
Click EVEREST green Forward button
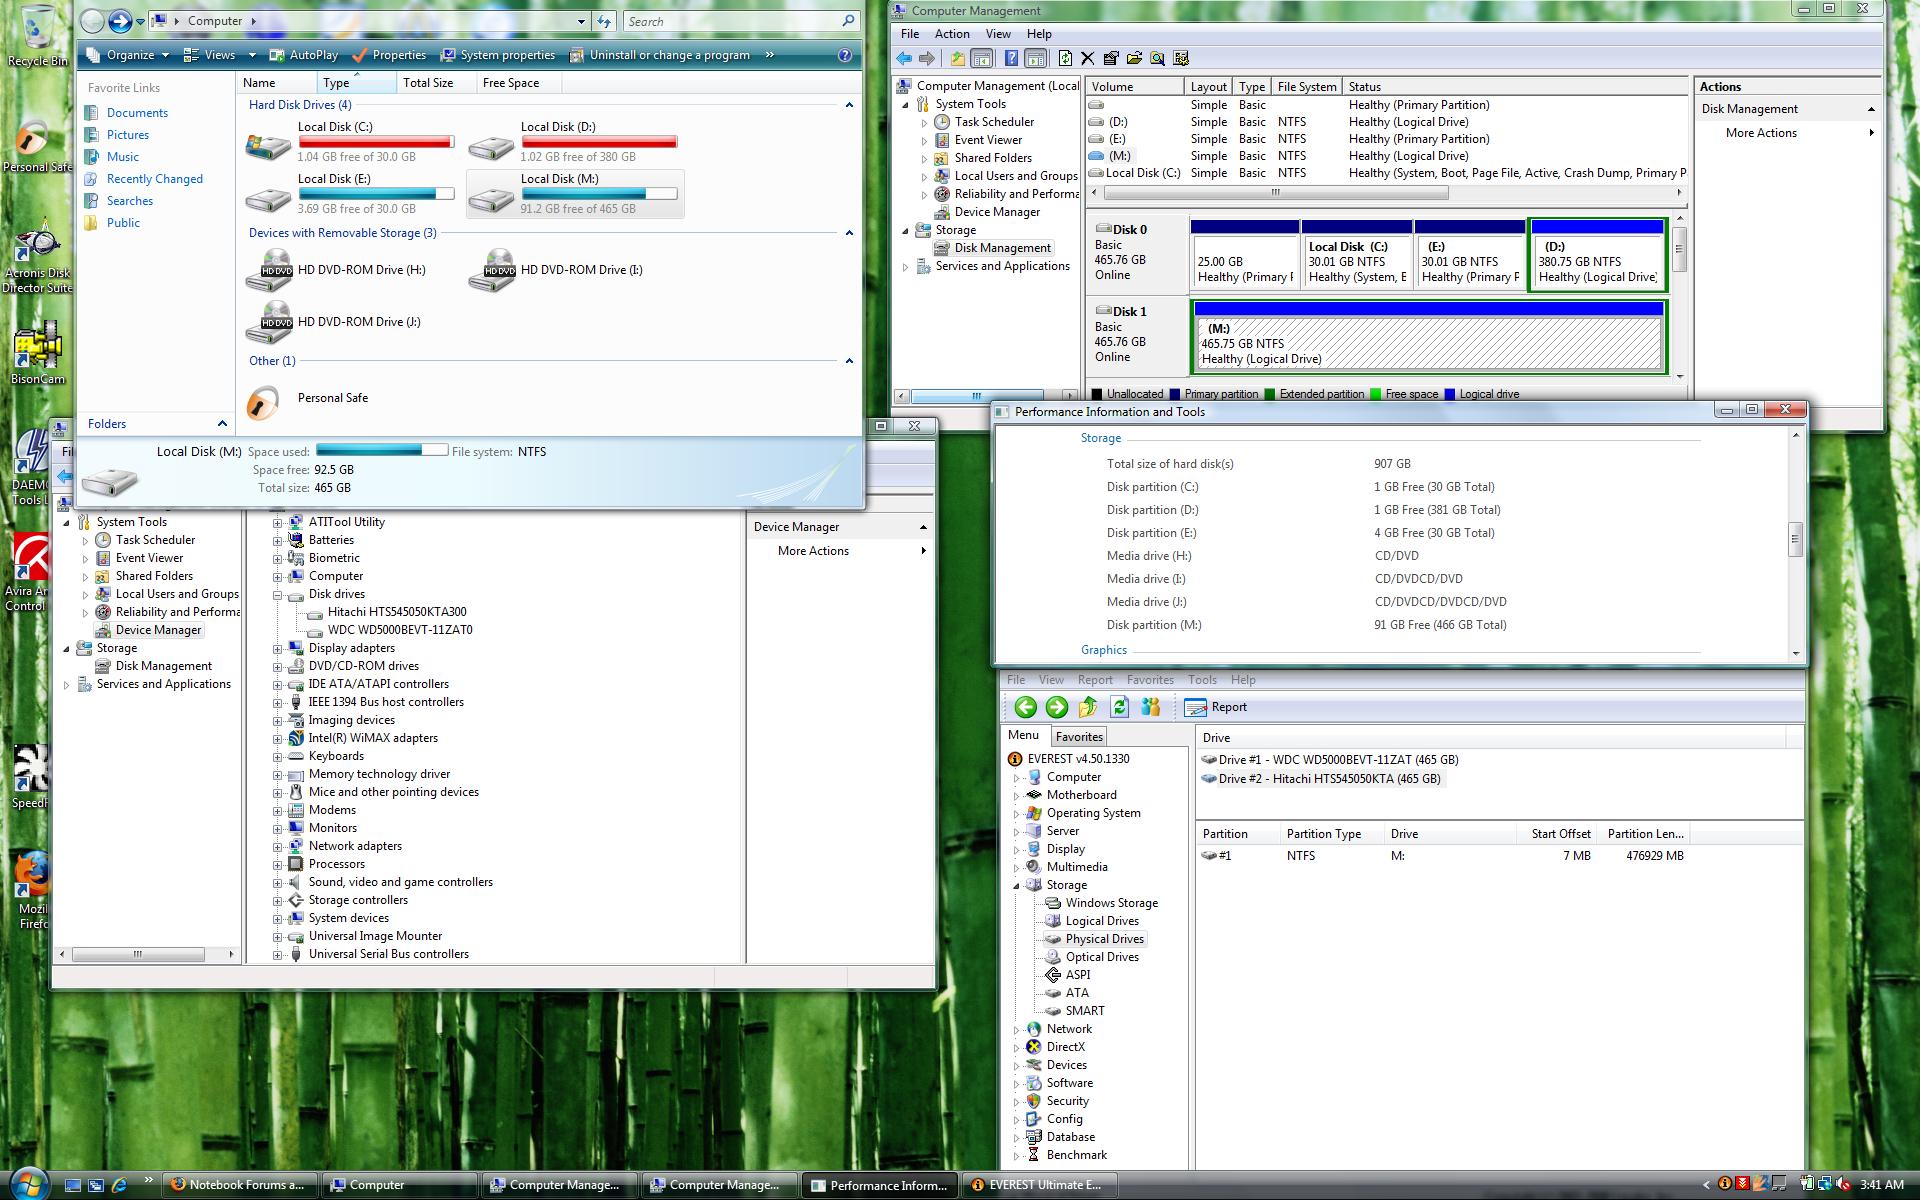point(1056,707)
